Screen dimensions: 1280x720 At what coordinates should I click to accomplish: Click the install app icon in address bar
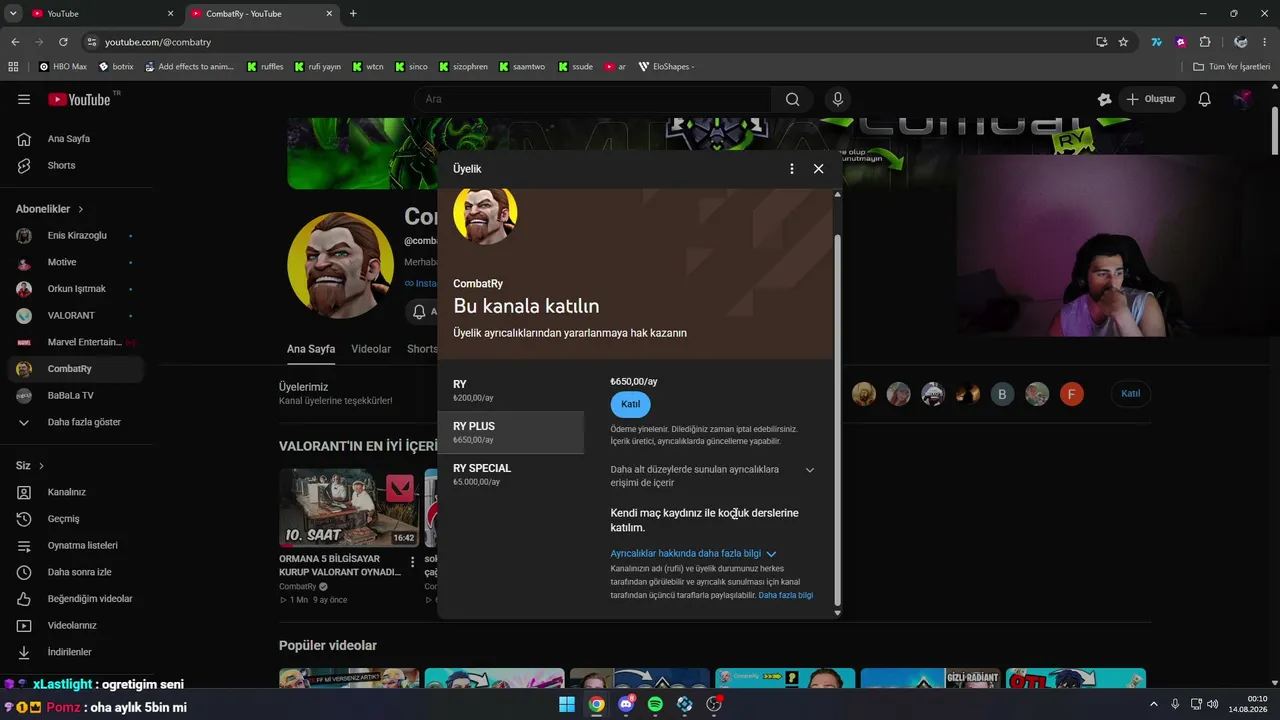click(x=1101, y=42)
